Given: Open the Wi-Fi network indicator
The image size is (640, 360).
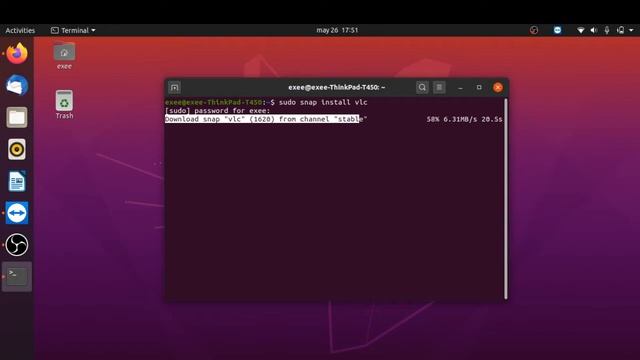Looking at the screenshot, I should tap(580, 30).
